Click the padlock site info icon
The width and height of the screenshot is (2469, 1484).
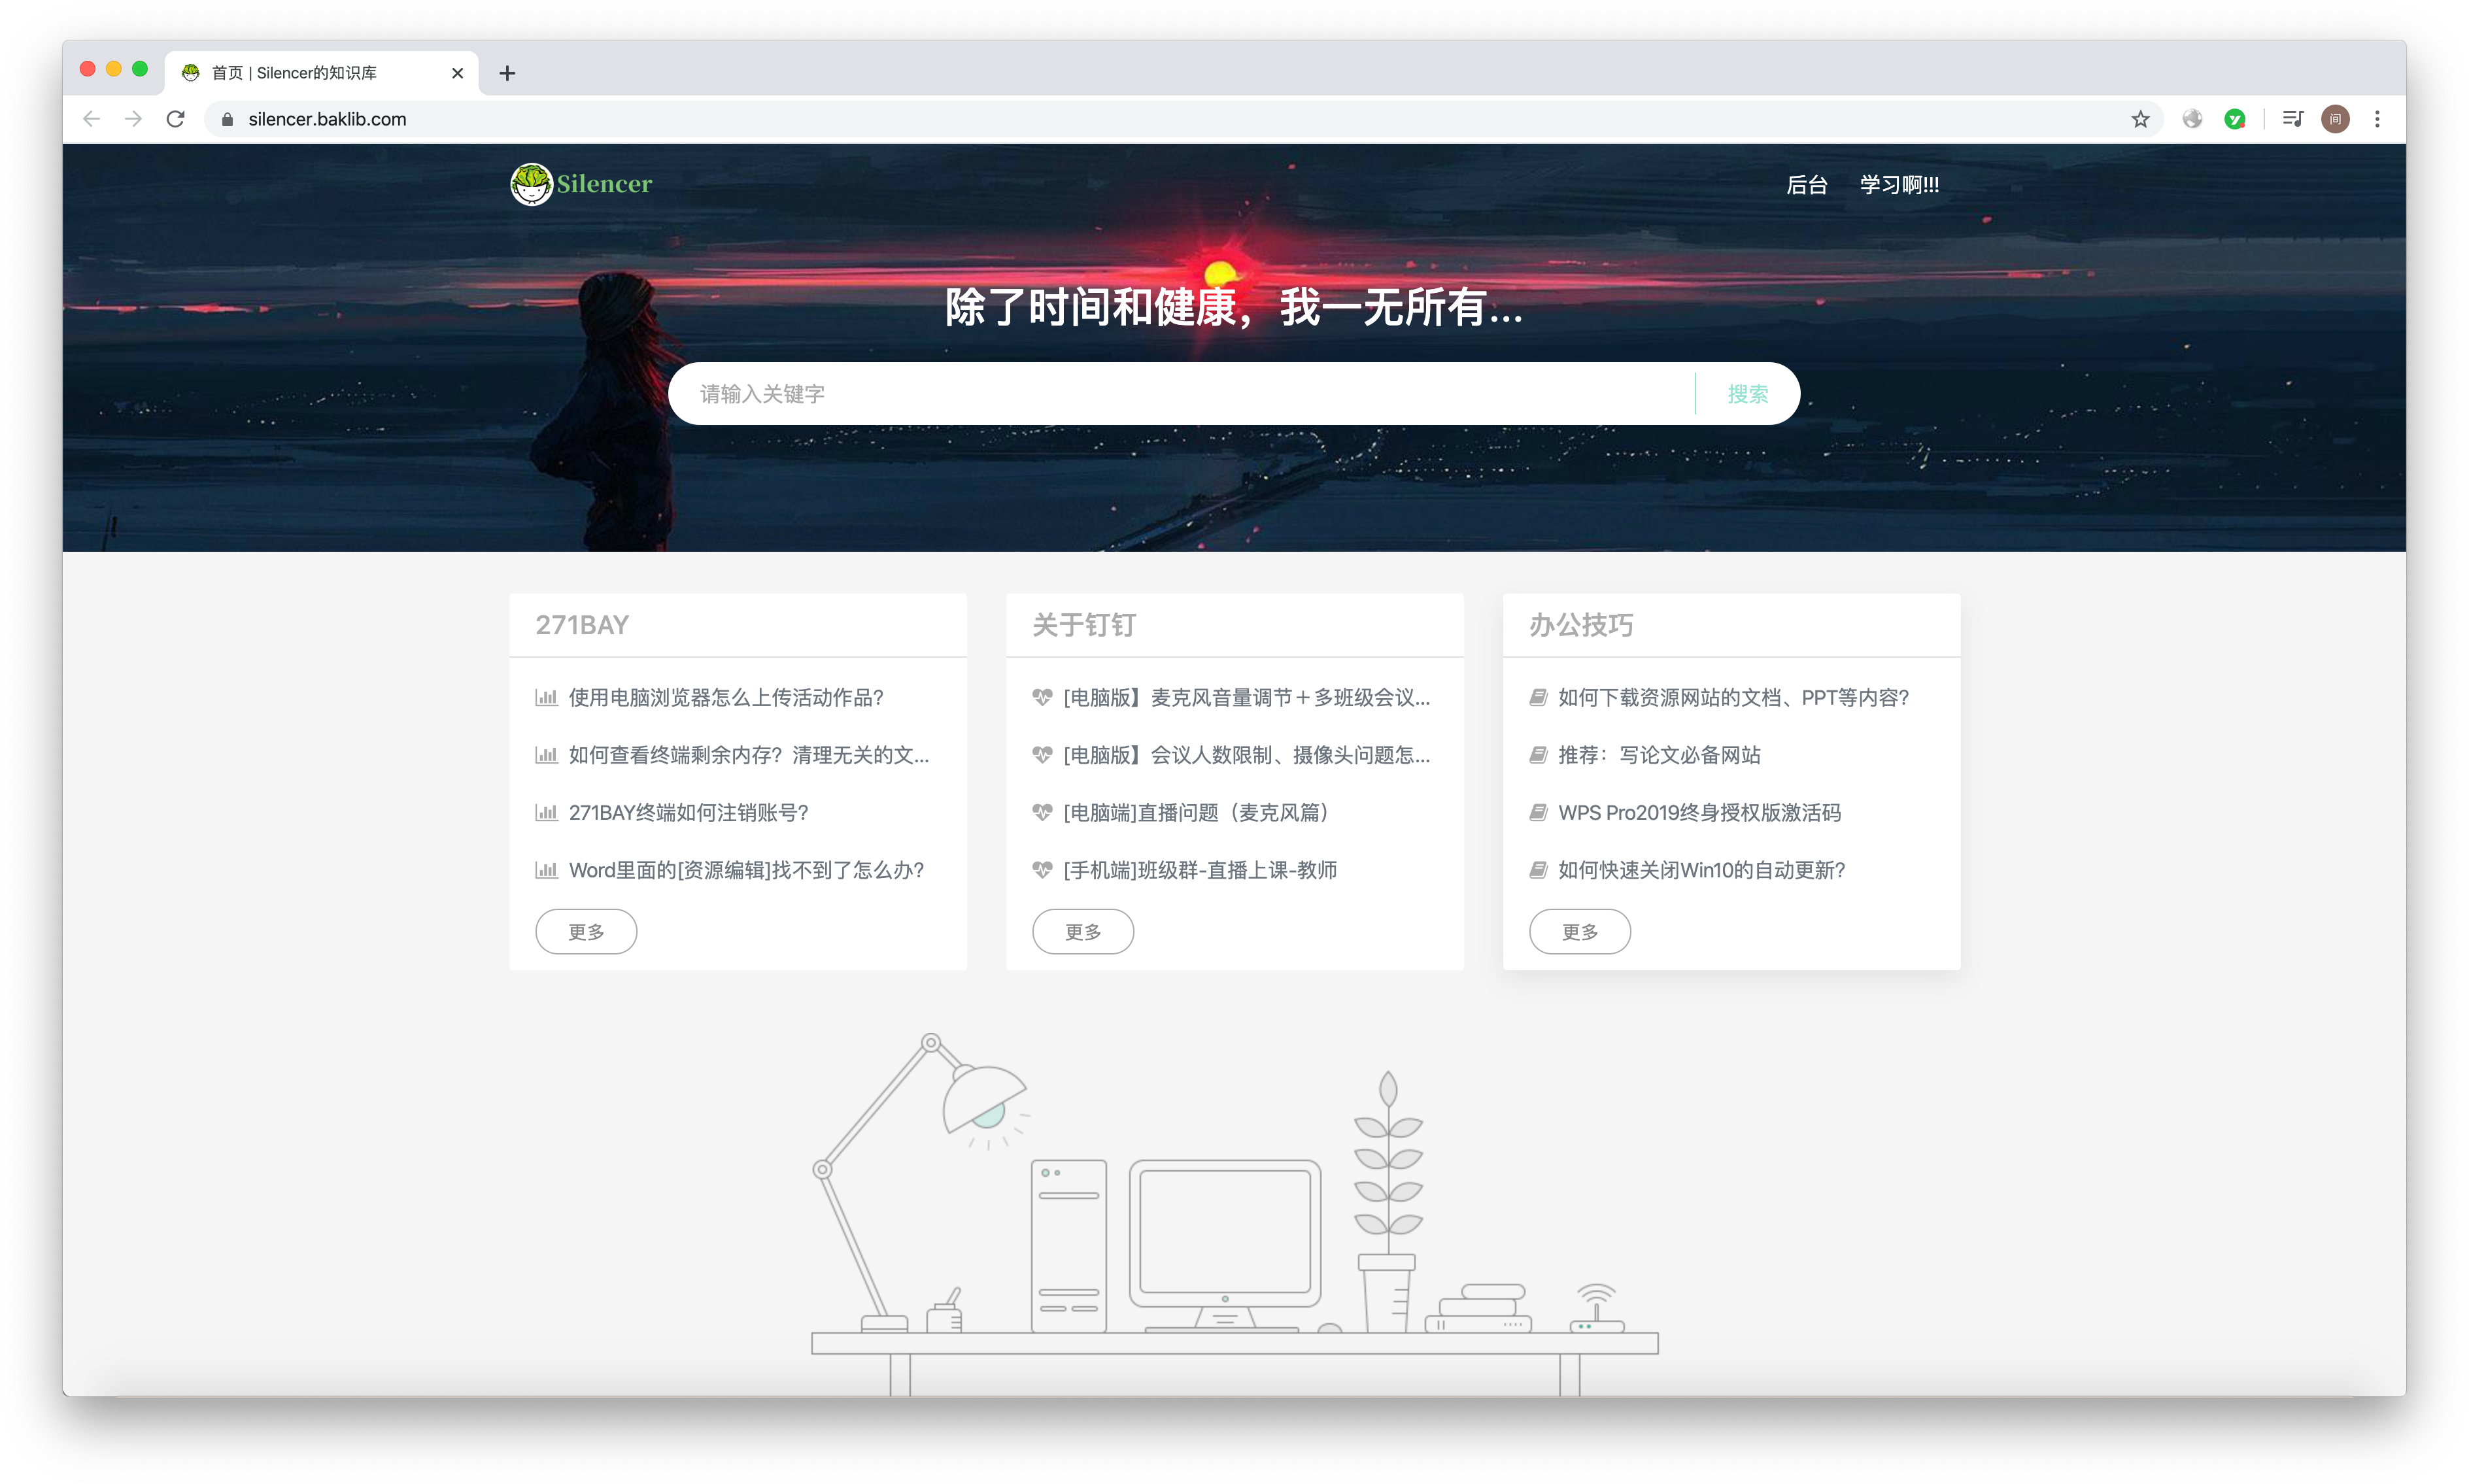pyautogui.click(x=227, y=119)
